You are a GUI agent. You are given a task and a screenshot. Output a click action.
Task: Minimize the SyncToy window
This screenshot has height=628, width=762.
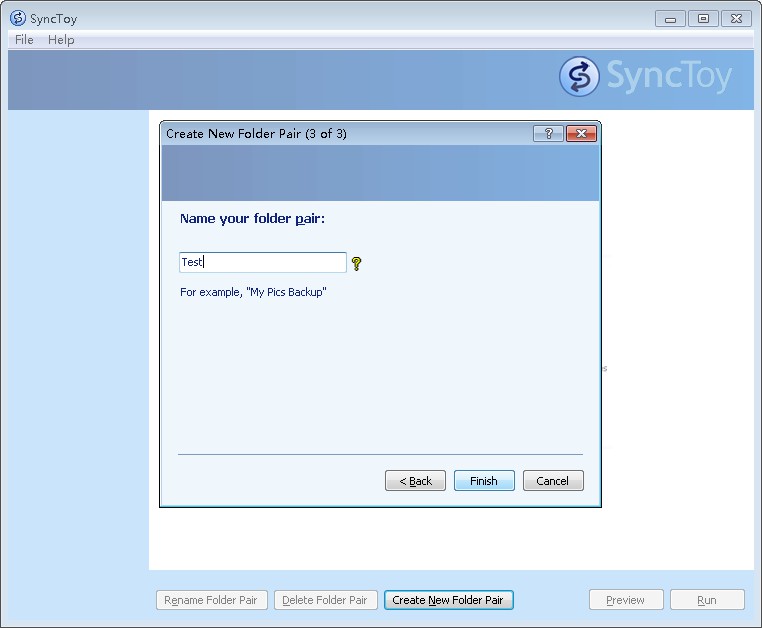pos(670,18)
